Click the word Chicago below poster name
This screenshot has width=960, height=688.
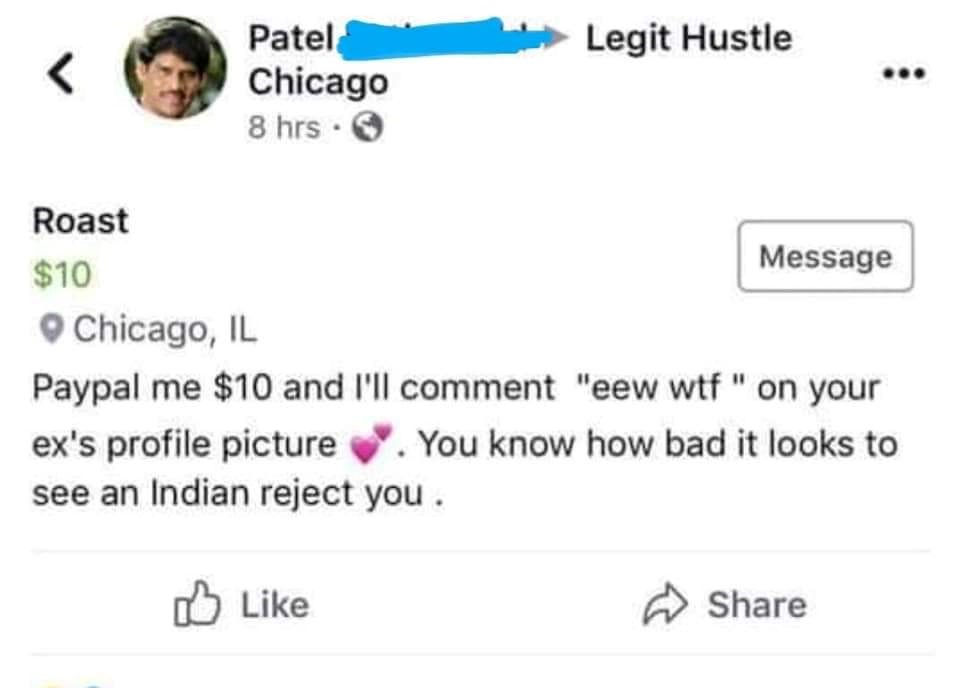(x=318, y=82)
